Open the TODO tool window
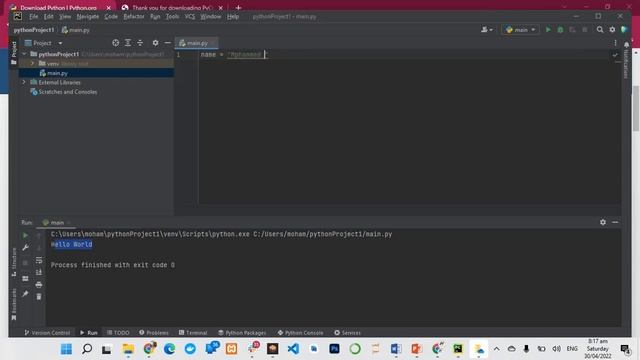Screen dimensions: 640x360 click(x=118, y=333)
